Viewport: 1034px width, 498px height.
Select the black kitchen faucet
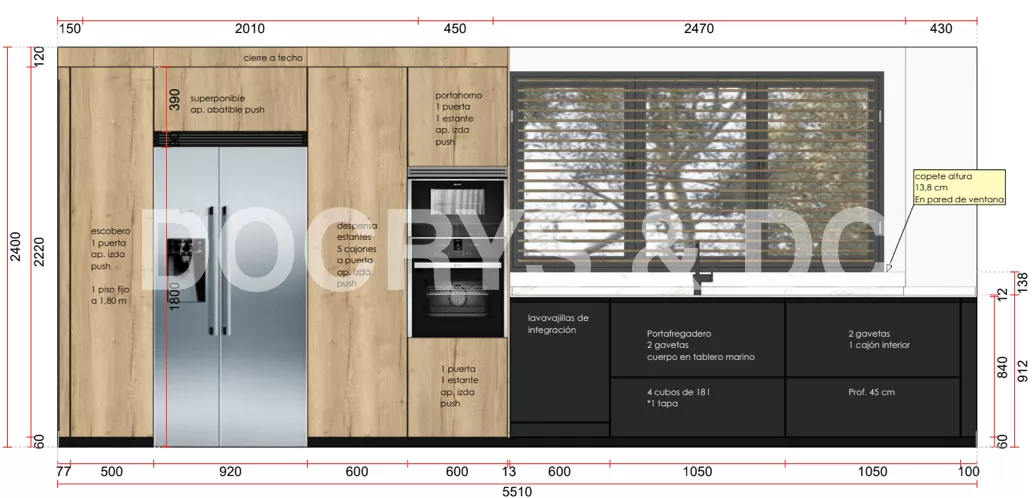click(700, 265)
